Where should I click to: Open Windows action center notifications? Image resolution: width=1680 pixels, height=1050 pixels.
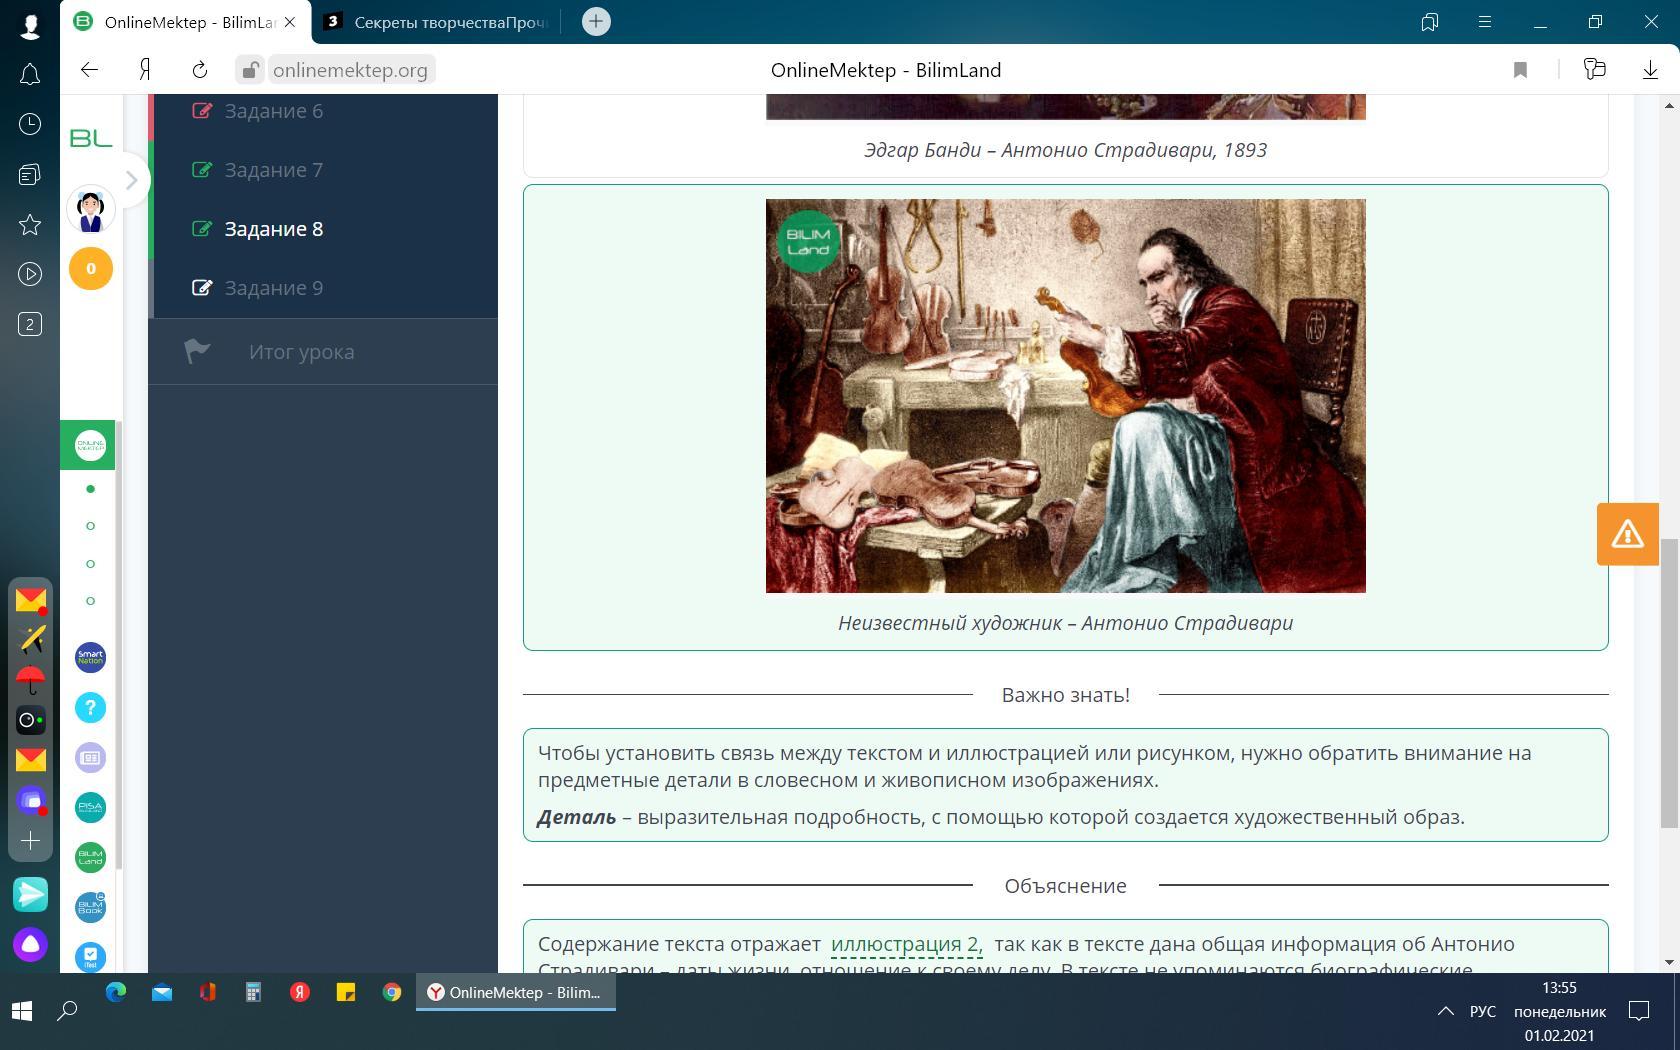point(1639,1011)
